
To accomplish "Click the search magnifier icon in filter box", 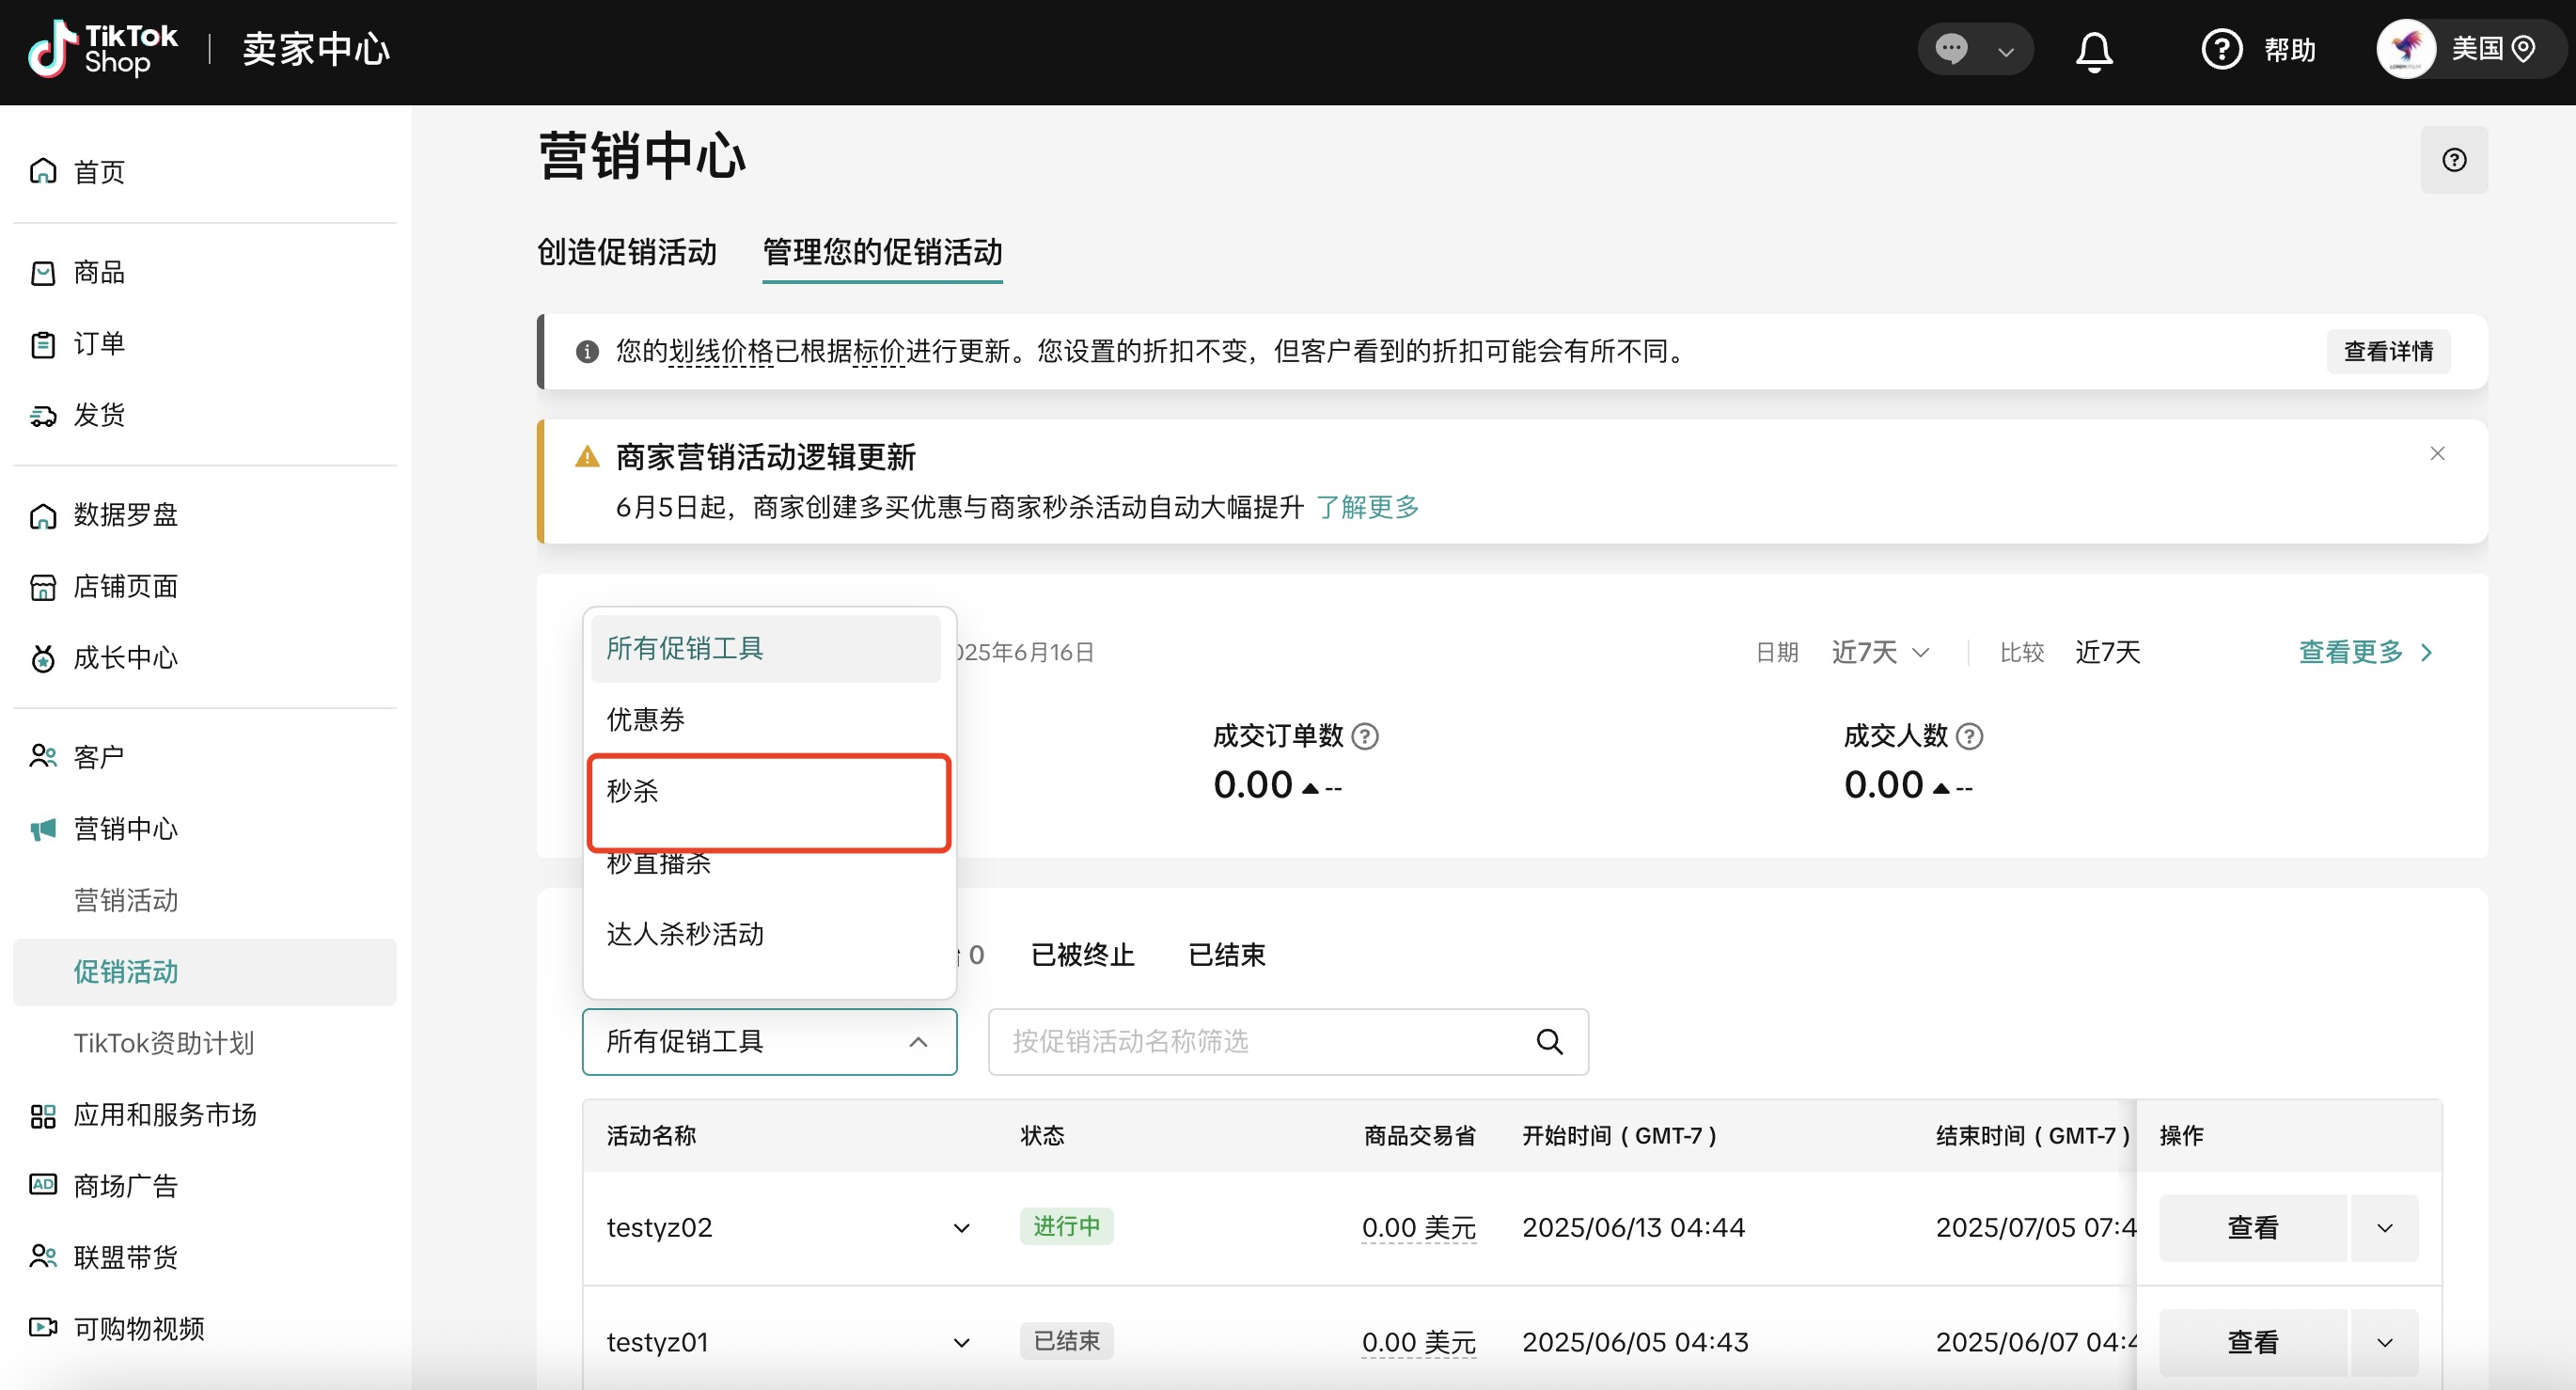I will (x=1549, y=1042).
